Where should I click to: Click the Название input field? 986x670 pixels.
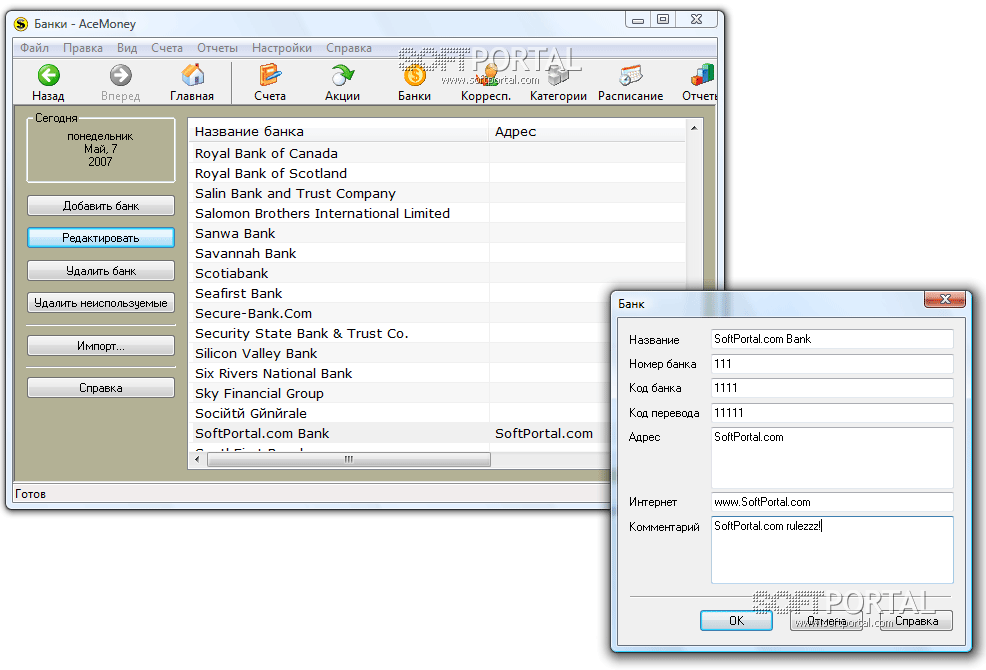(x=833, y=339)
